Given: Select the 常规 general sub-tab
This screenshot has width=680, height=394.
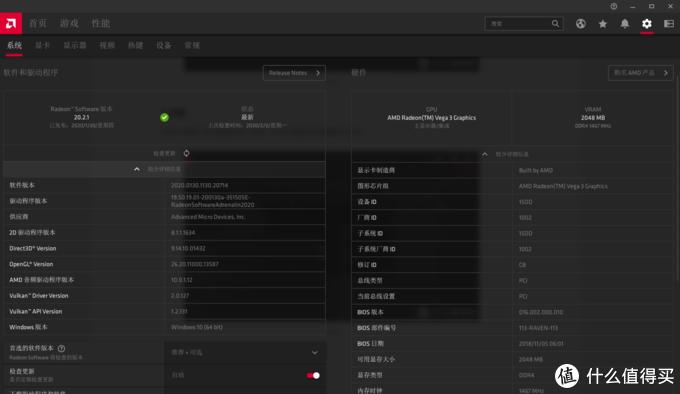Looking at the screenshot, I should [192, 45].
